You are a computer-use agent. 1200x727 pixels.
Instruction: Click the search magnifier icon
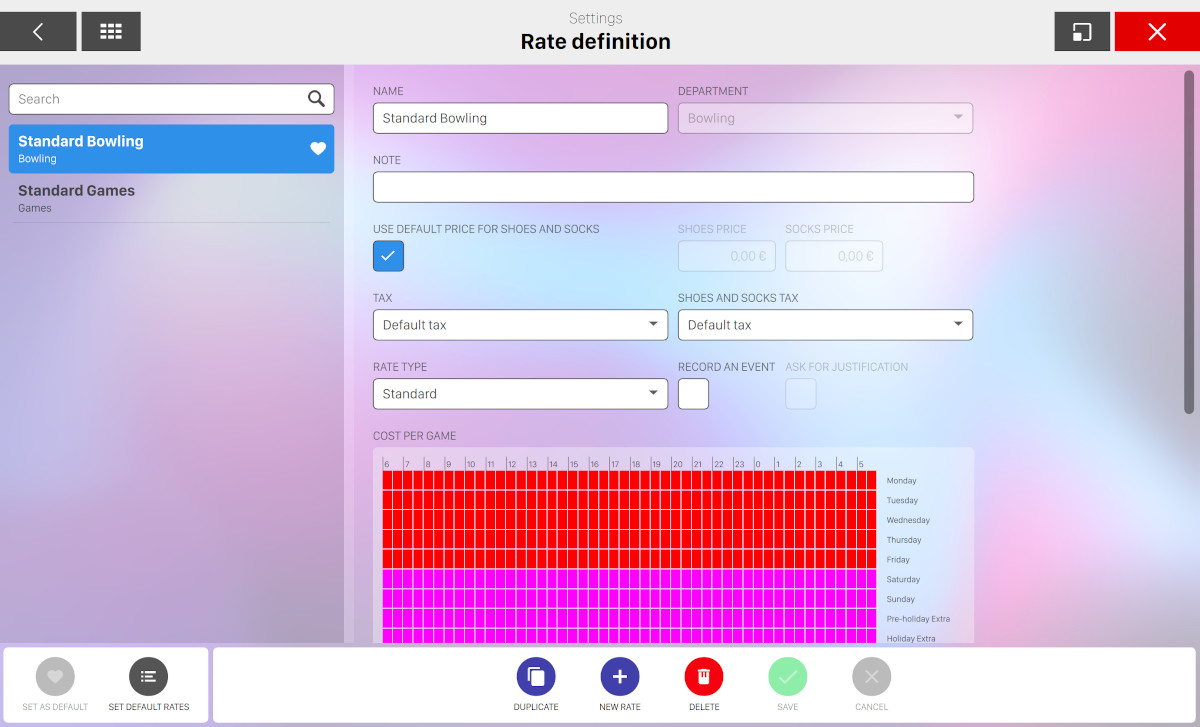(x=316, y=99)
